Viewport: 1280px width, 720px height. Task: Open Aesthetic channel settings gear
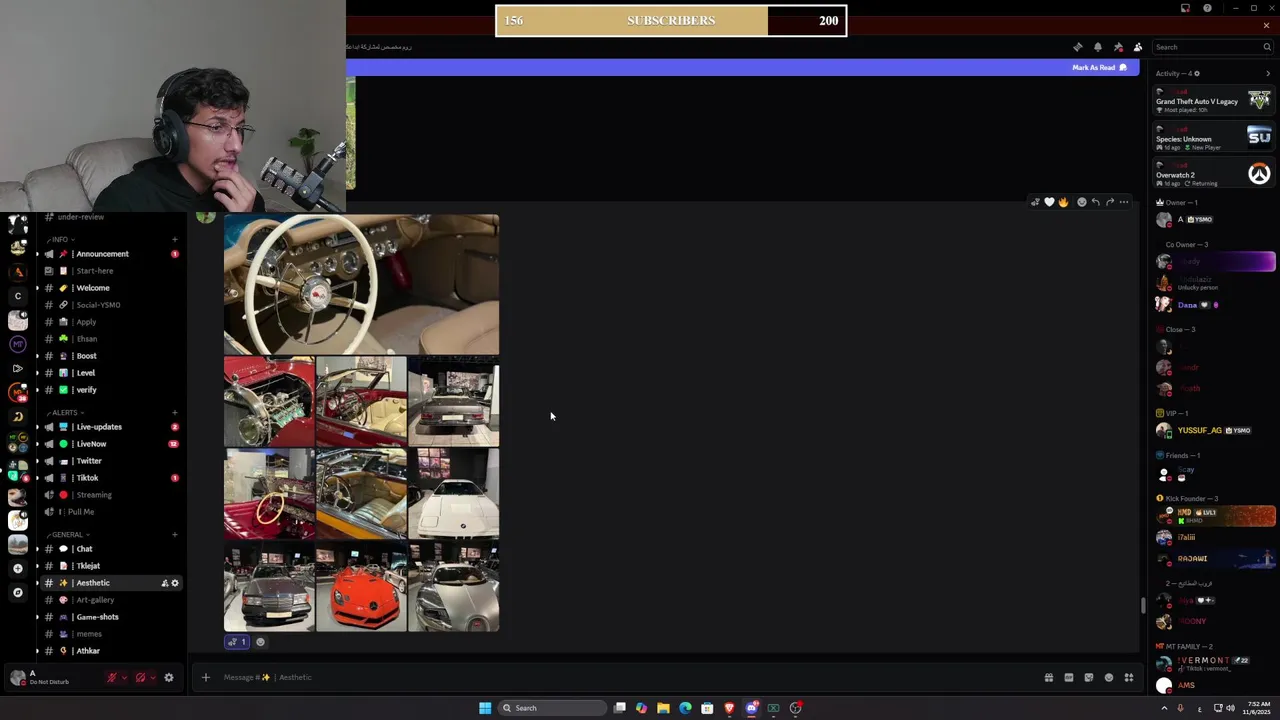pyautogui.click(x=175, y=583)
